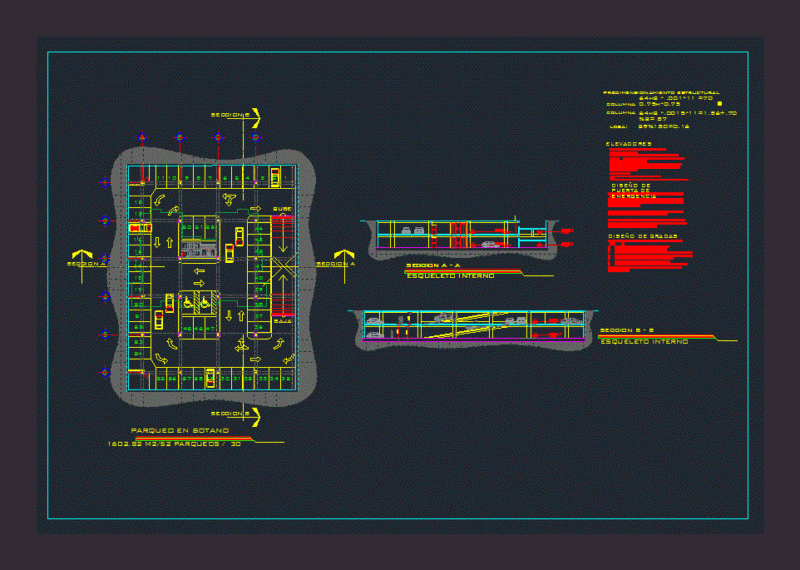Pick the section B arrow marker above the plan

click(256, 117)
